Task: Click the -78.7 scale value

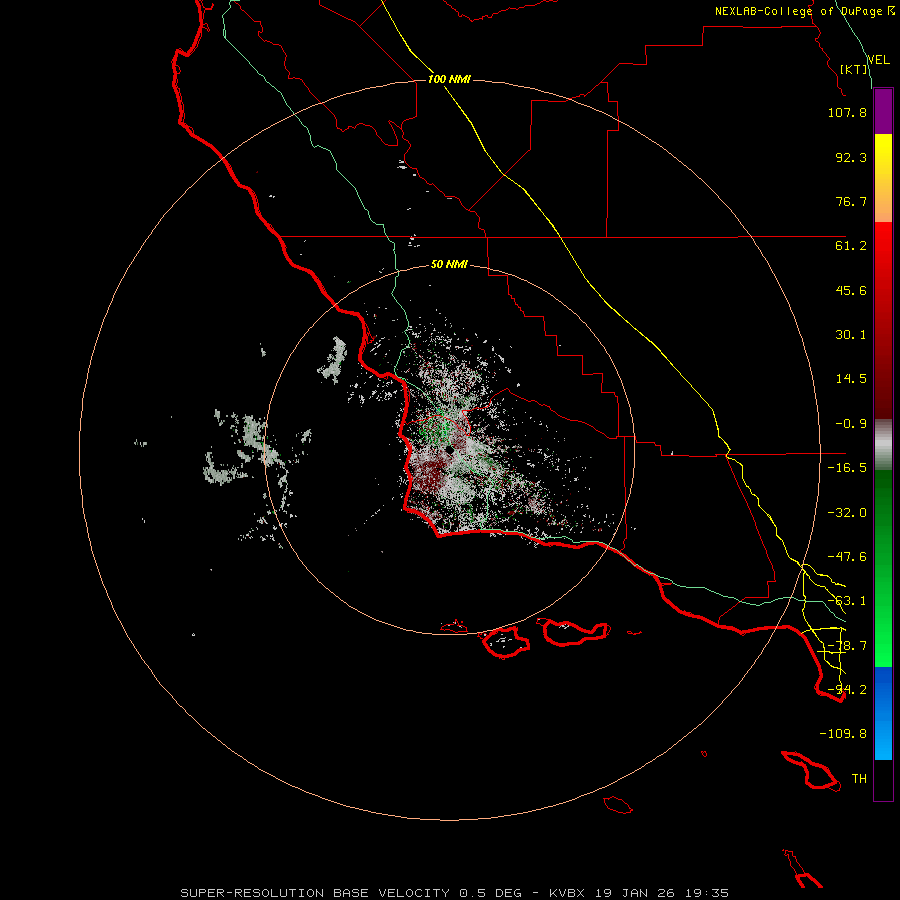Action: coord(847,646)
